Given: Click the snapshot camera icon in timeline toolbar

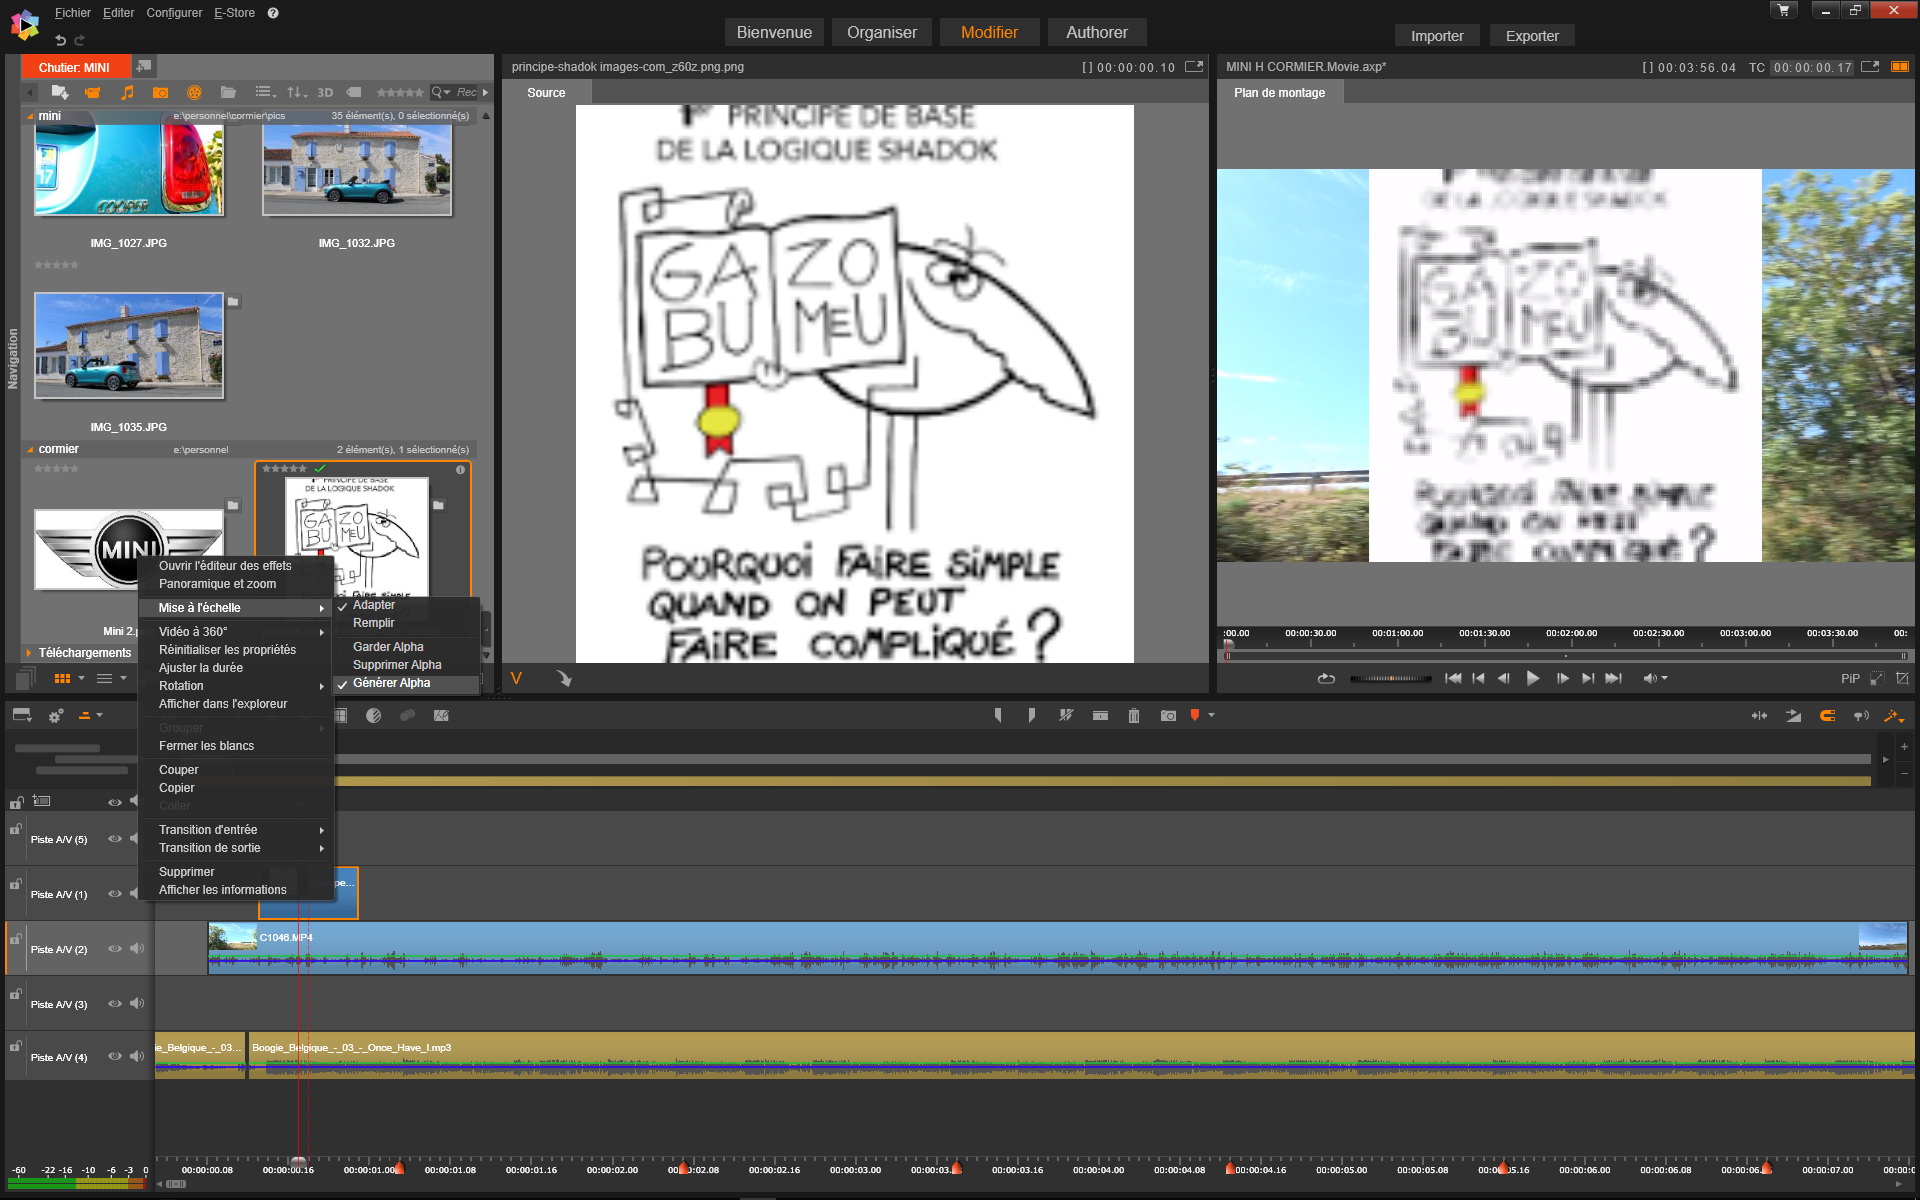Looking at the screenshot, I should [x=1167, y=716].
